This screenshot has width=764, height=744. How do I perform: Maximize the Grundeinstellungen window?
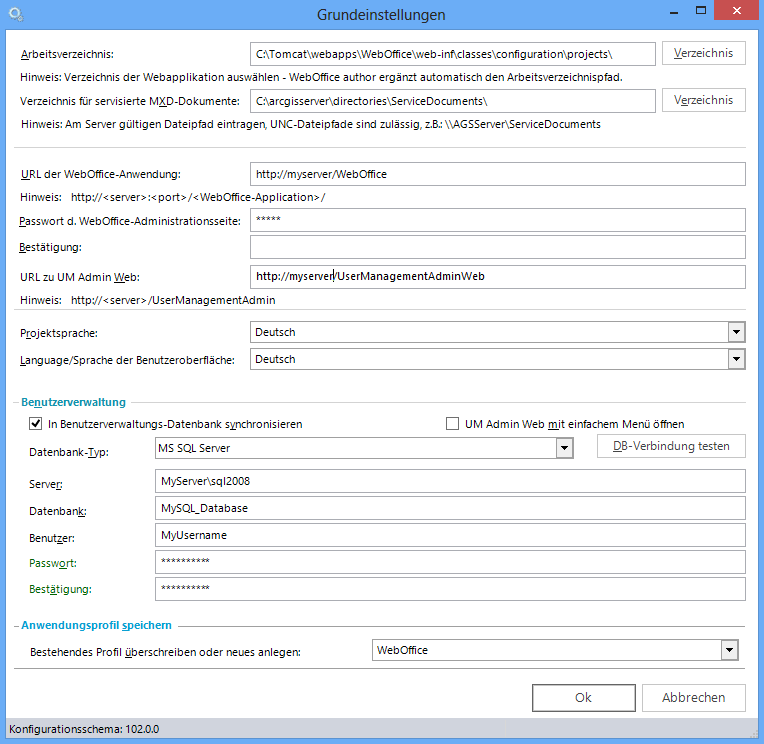click(x=701, y=10)
